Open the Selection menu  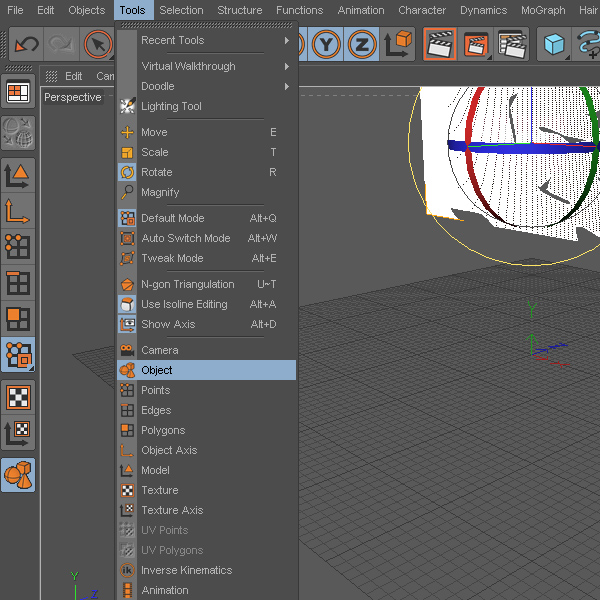tap(181, 10)
